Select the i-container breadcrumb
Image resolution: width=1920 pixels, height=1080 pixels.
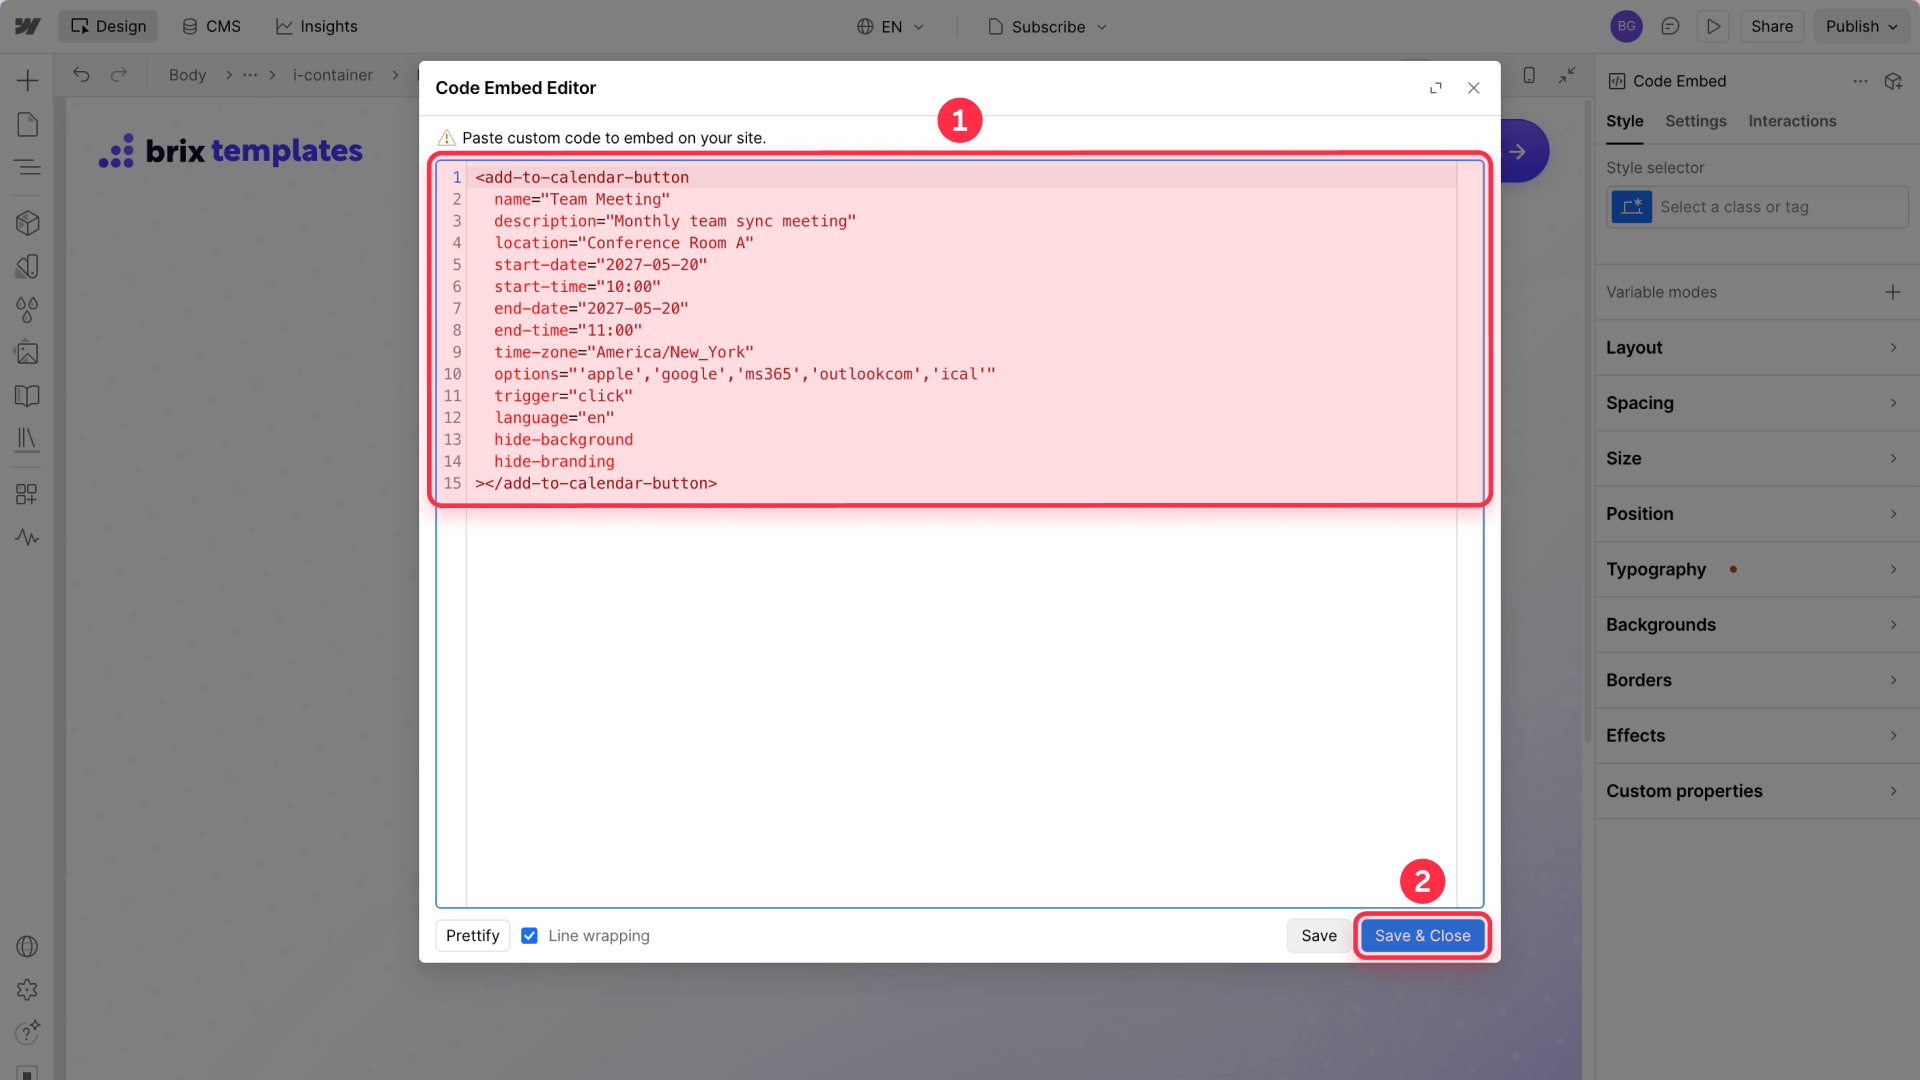click(x=332, y=75)
